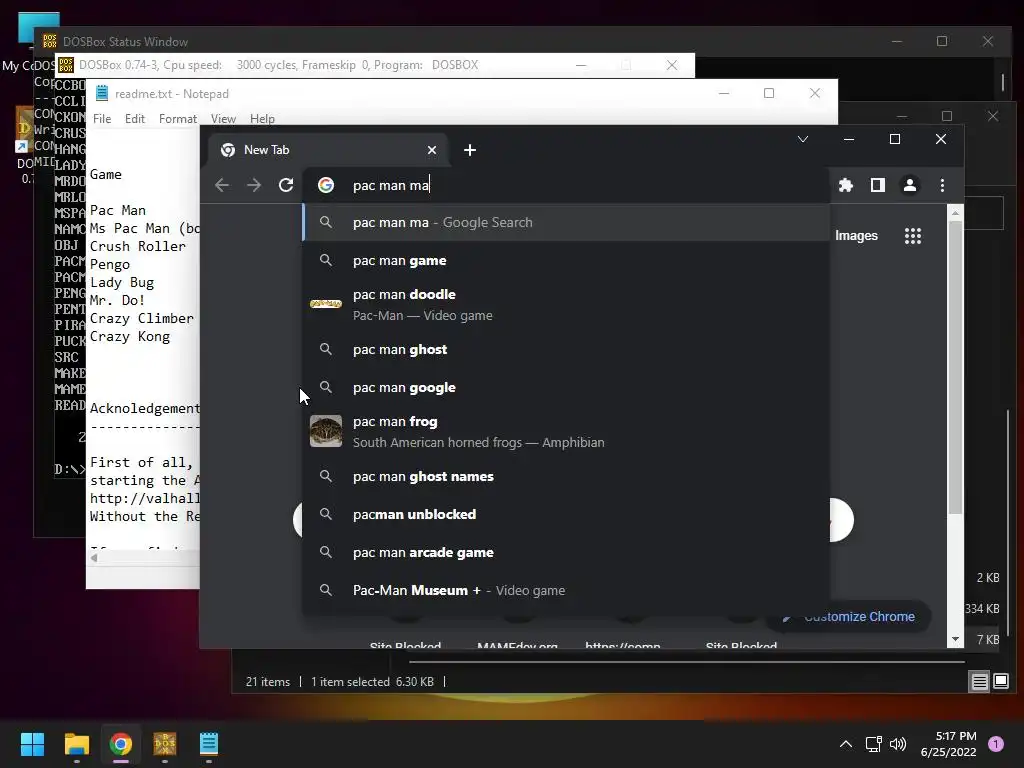The height and width of the screenshot is (768, 1024).
Task: Open Notepad File menu
Action: [102, 119]
